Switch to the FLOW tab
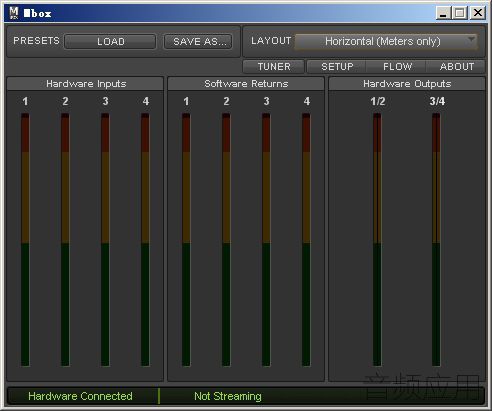 397,66
